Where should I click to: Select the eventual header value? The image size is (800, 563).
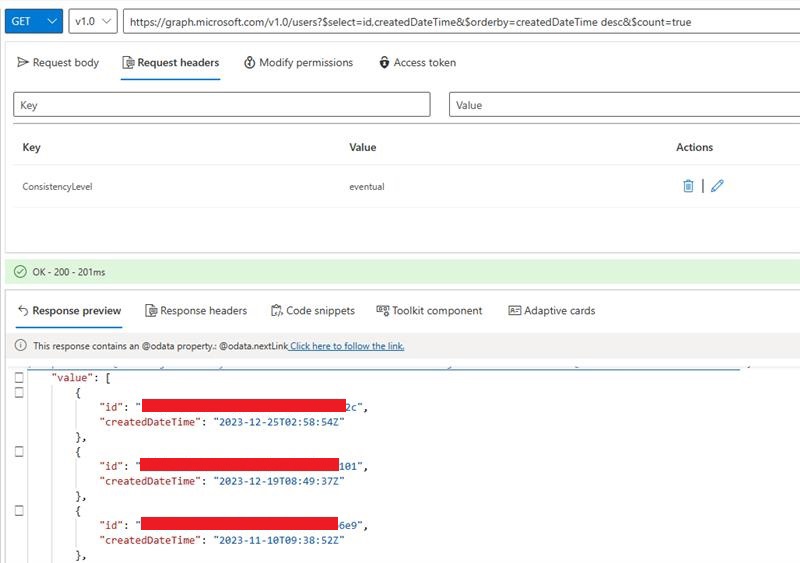coord(367,187)
